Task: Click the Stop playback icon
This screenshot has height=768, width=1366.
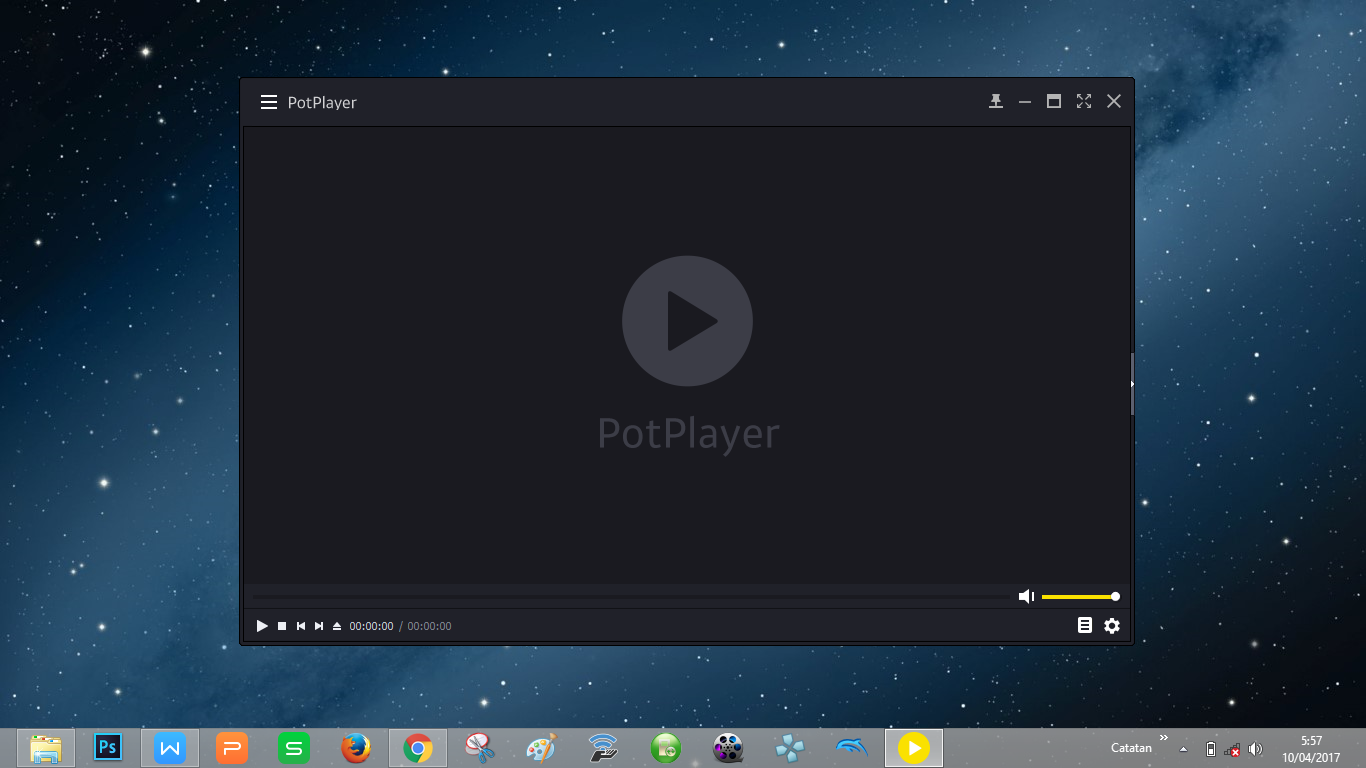Action: pyautogui.click(x=281, y=625)
